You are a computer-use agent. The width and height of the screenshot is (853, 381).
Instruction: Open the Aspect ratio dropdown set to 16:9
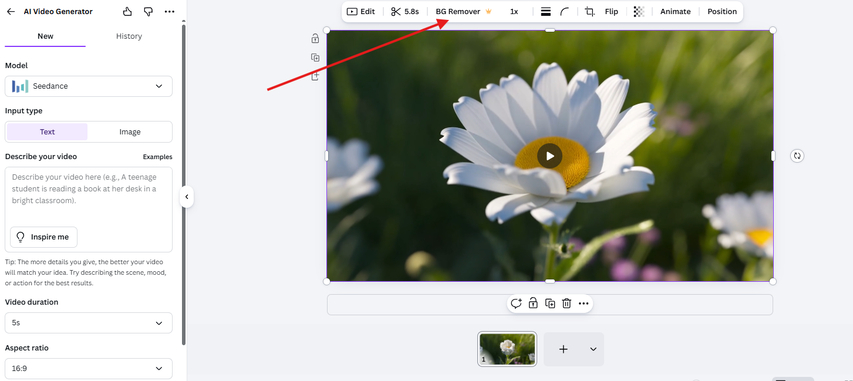pos(89,368)
